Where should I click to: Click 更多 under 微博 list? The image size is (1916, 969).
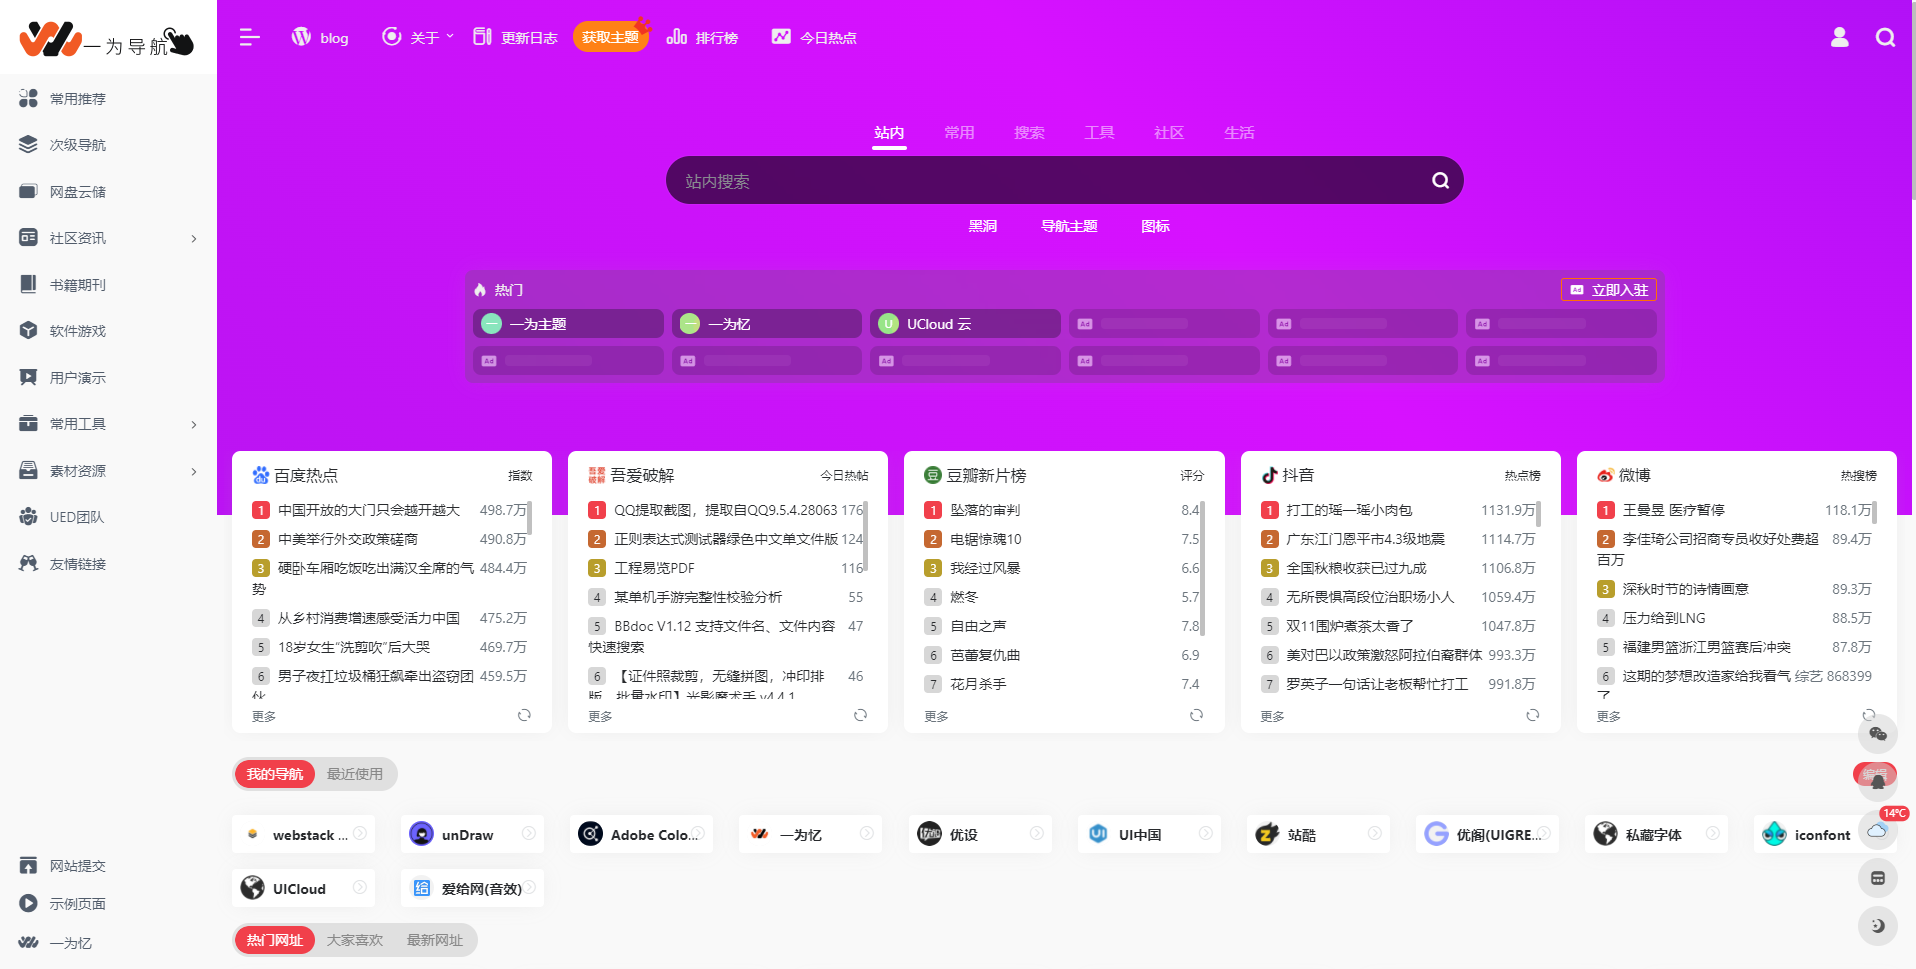click(1609, 716)
